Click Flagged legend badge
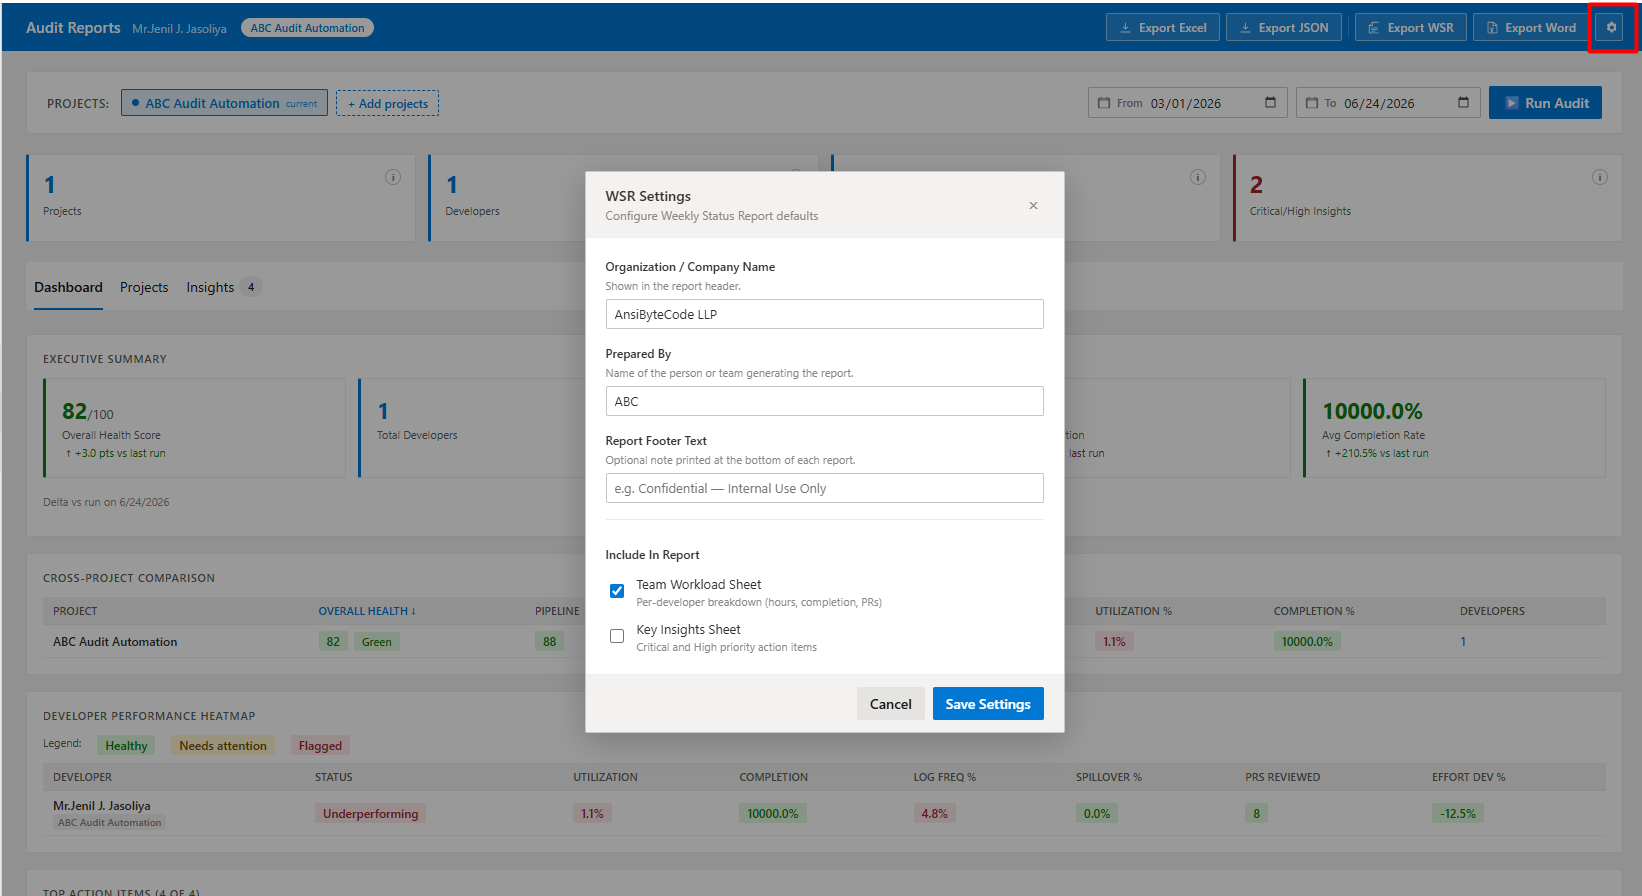Viewport: 1642px width, 896px height. (x=320, y=746)
